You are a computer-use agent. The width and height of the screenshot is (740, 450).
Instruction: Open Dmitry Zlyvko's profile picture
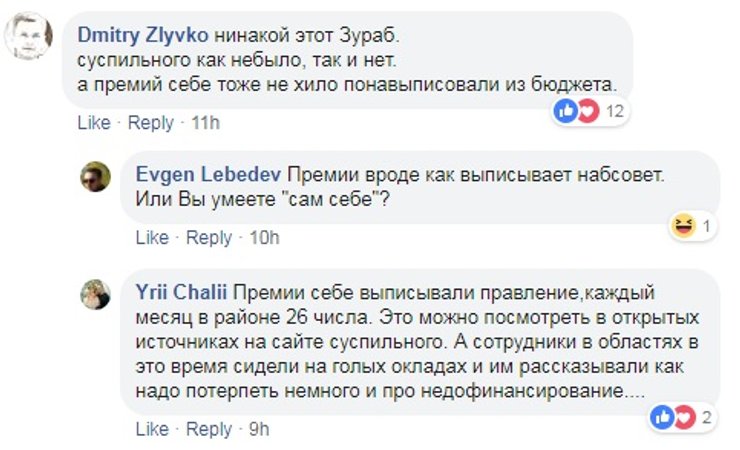30,38
